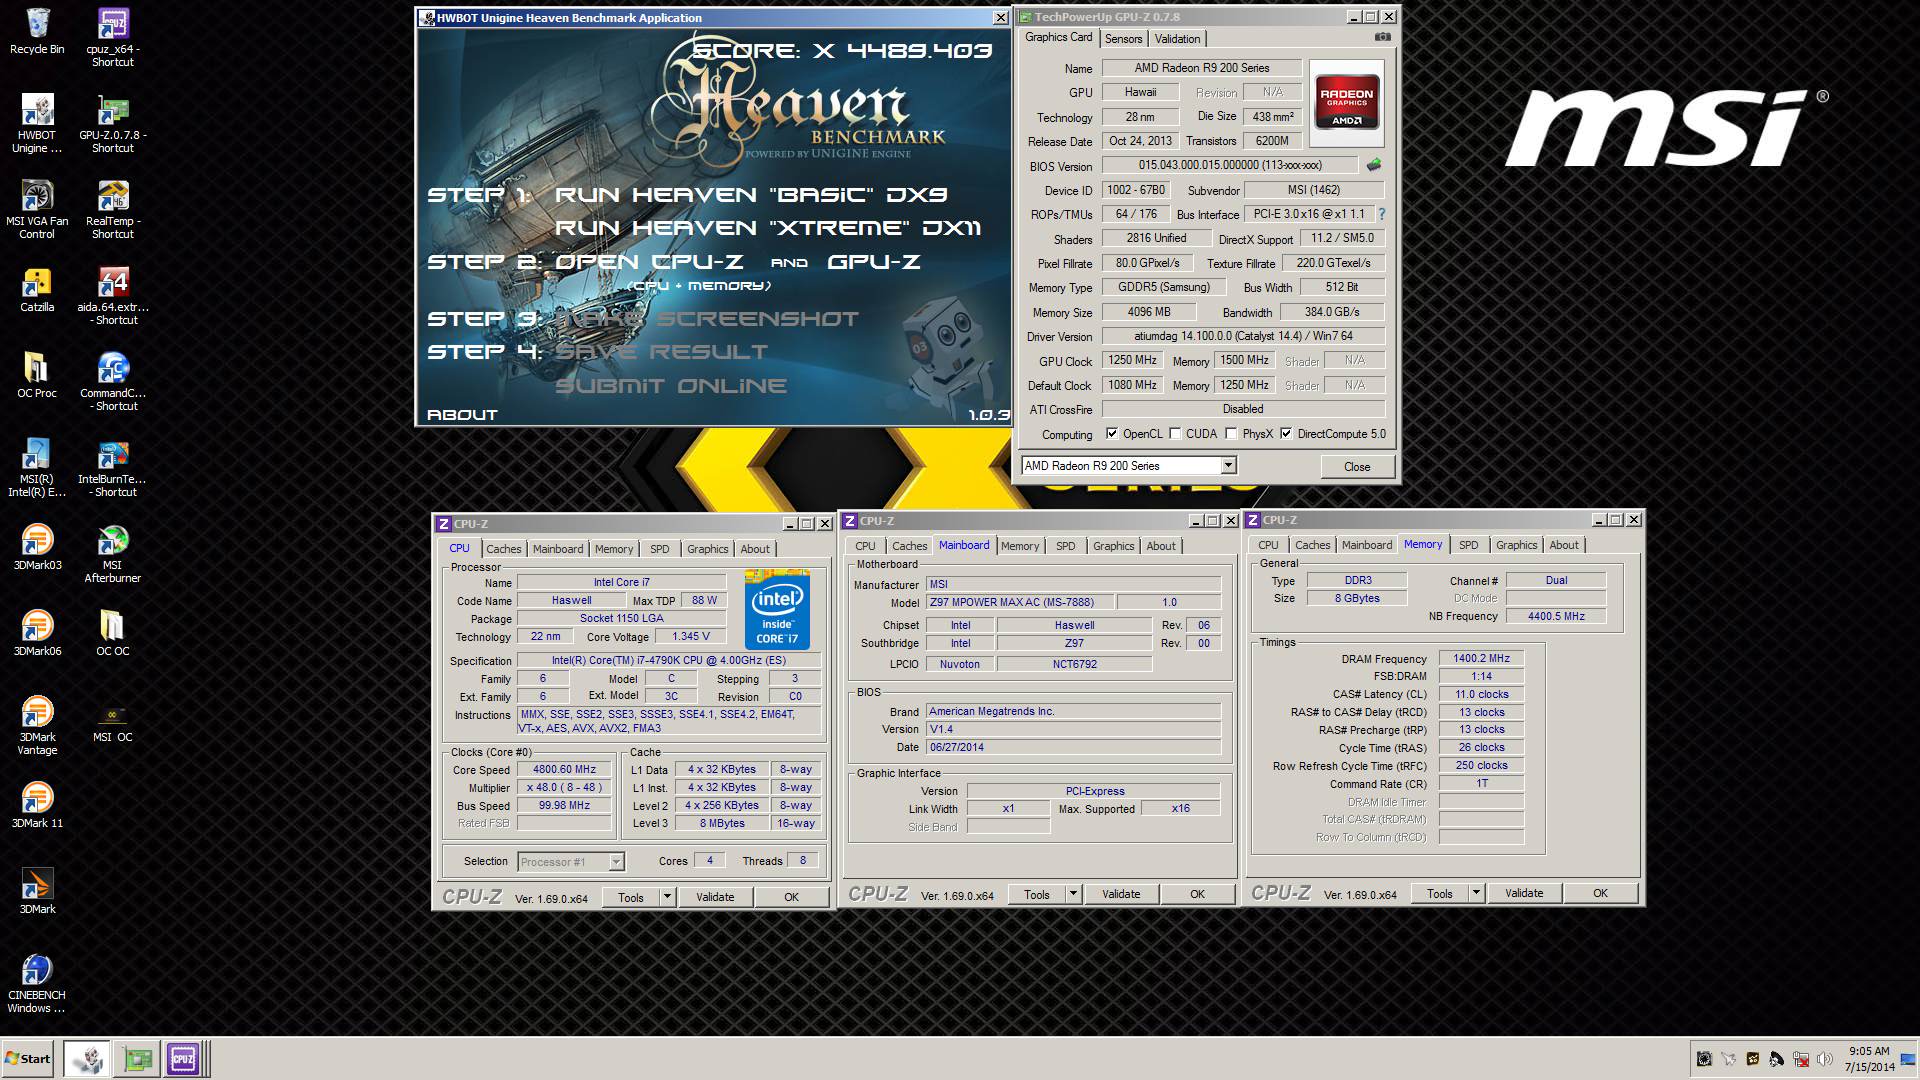Open cpuz_x64 shortcut on desktop
The height and width of the screenshot is (1080, 1920).
coord(112,38)
